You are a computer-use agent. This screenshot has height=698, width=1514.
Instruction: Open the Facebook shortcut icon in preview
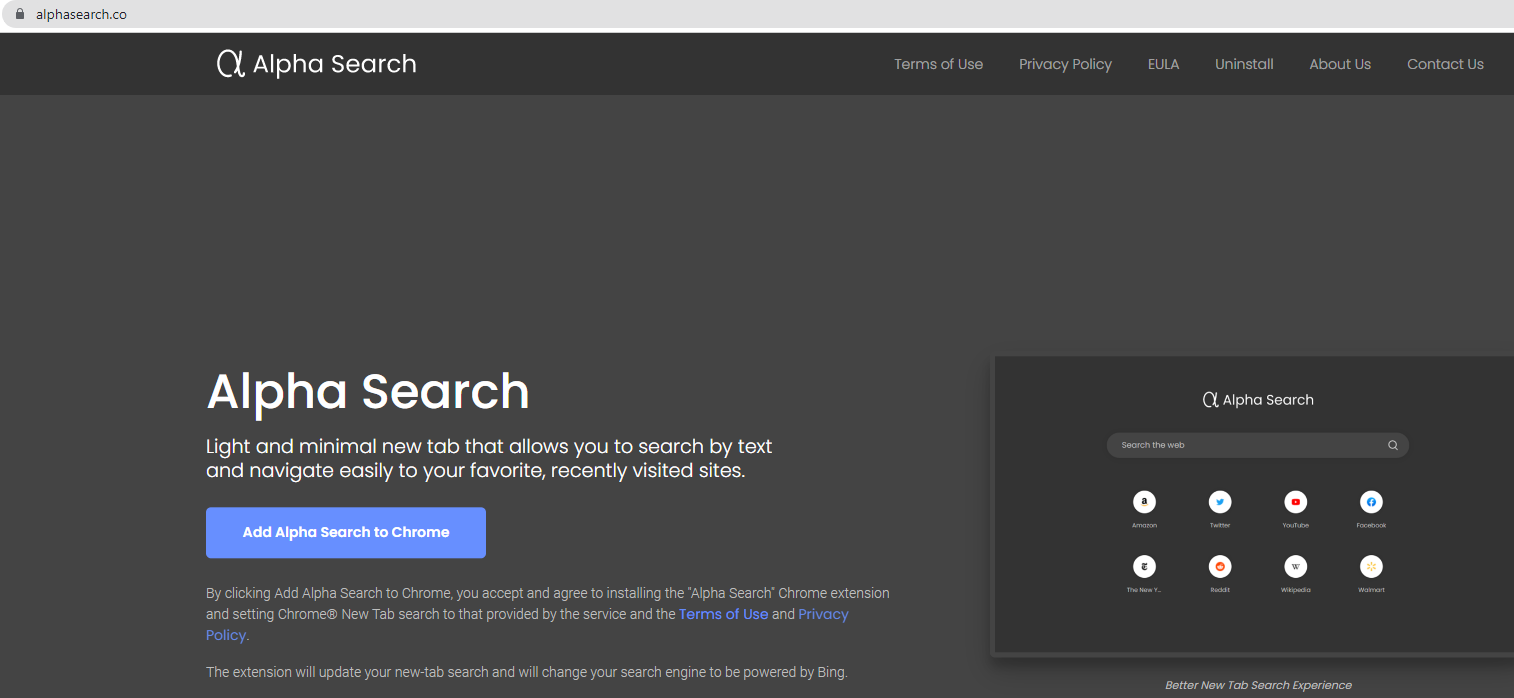pyautogui.click(x=1371, y=502)
